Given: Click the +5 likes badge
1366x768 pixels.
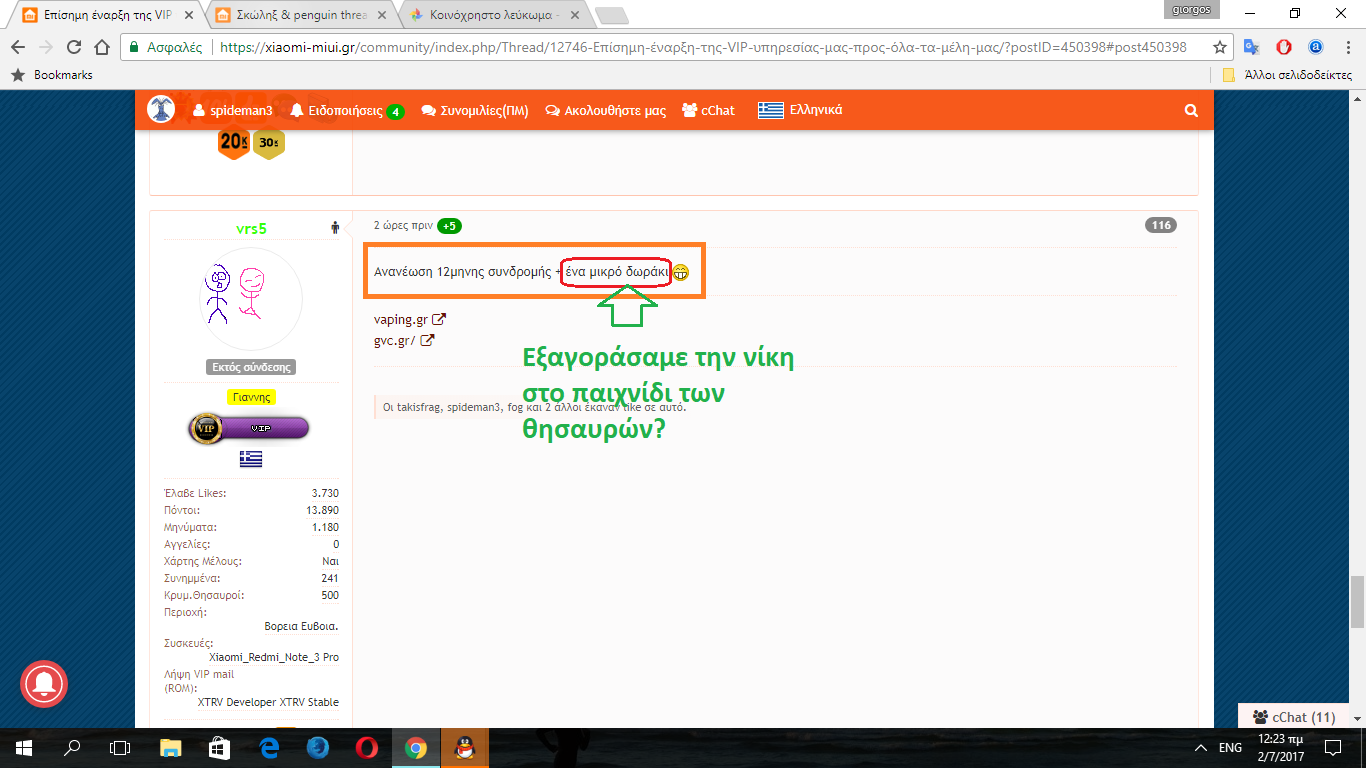Looking at the screenshot, I should [x=449, y=226].
